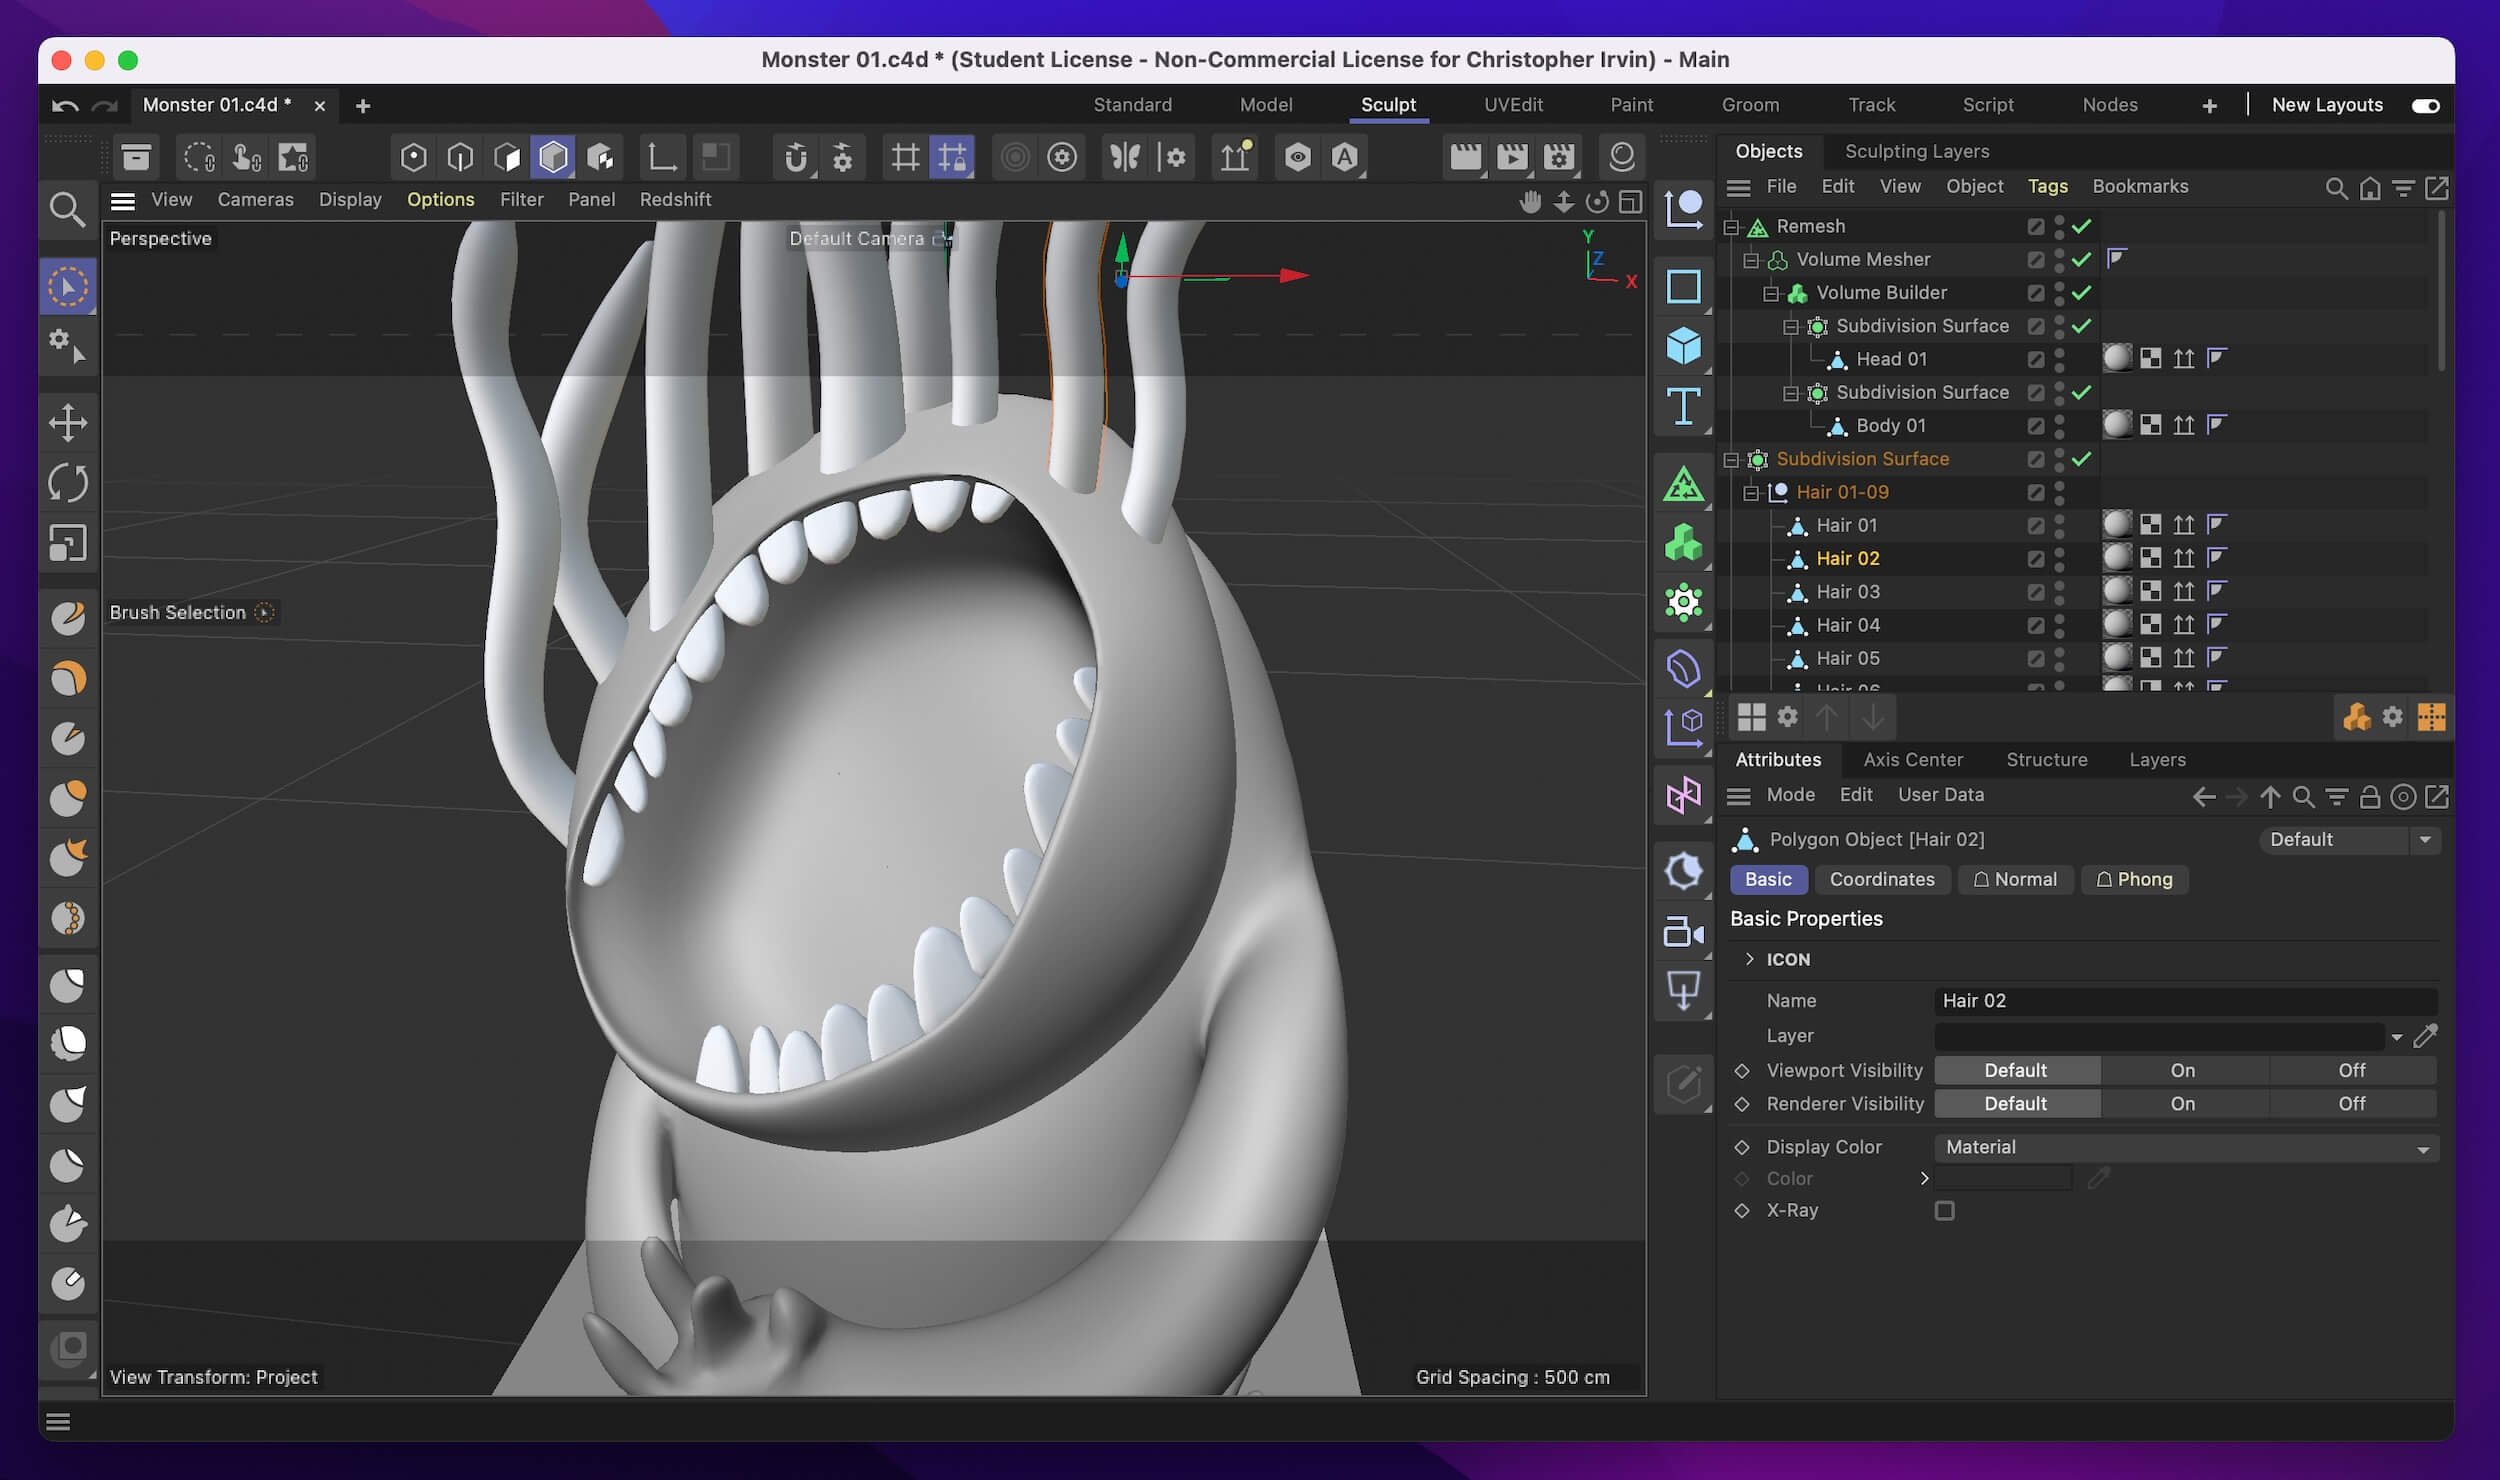This screenshot has width=2500, height=1480.
Task: Open the Render View clapperboard icon
Action: coord(1465,157)
